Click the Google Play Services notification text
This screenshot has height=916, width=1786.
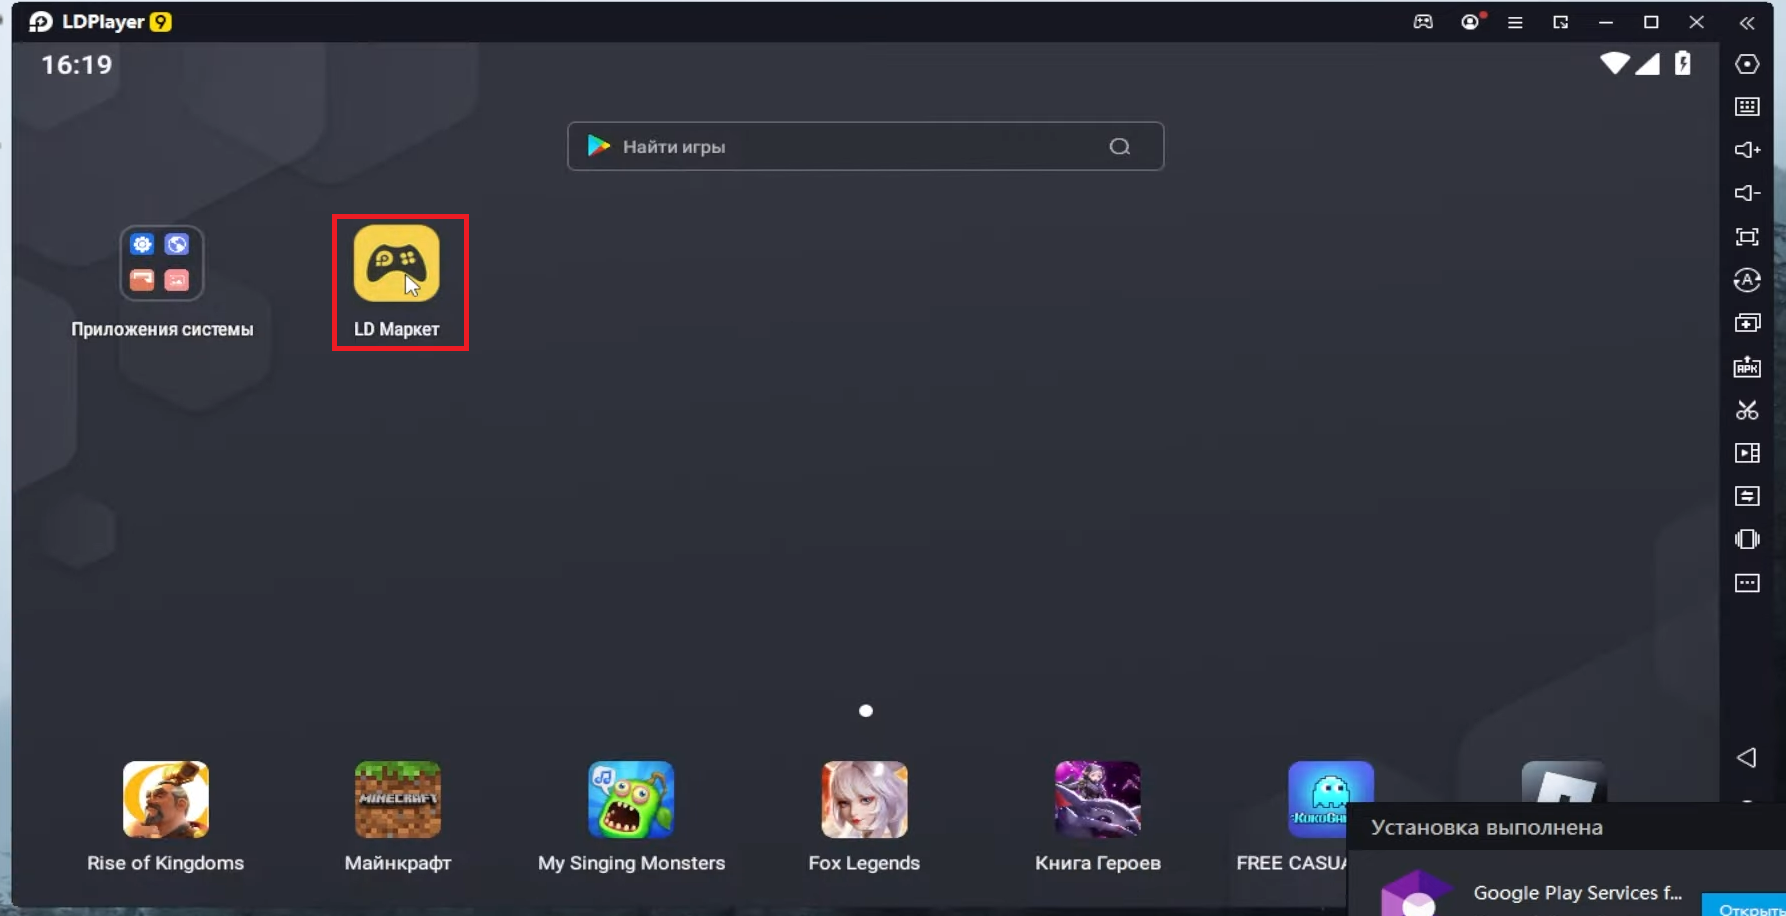tap(1577, 893)
